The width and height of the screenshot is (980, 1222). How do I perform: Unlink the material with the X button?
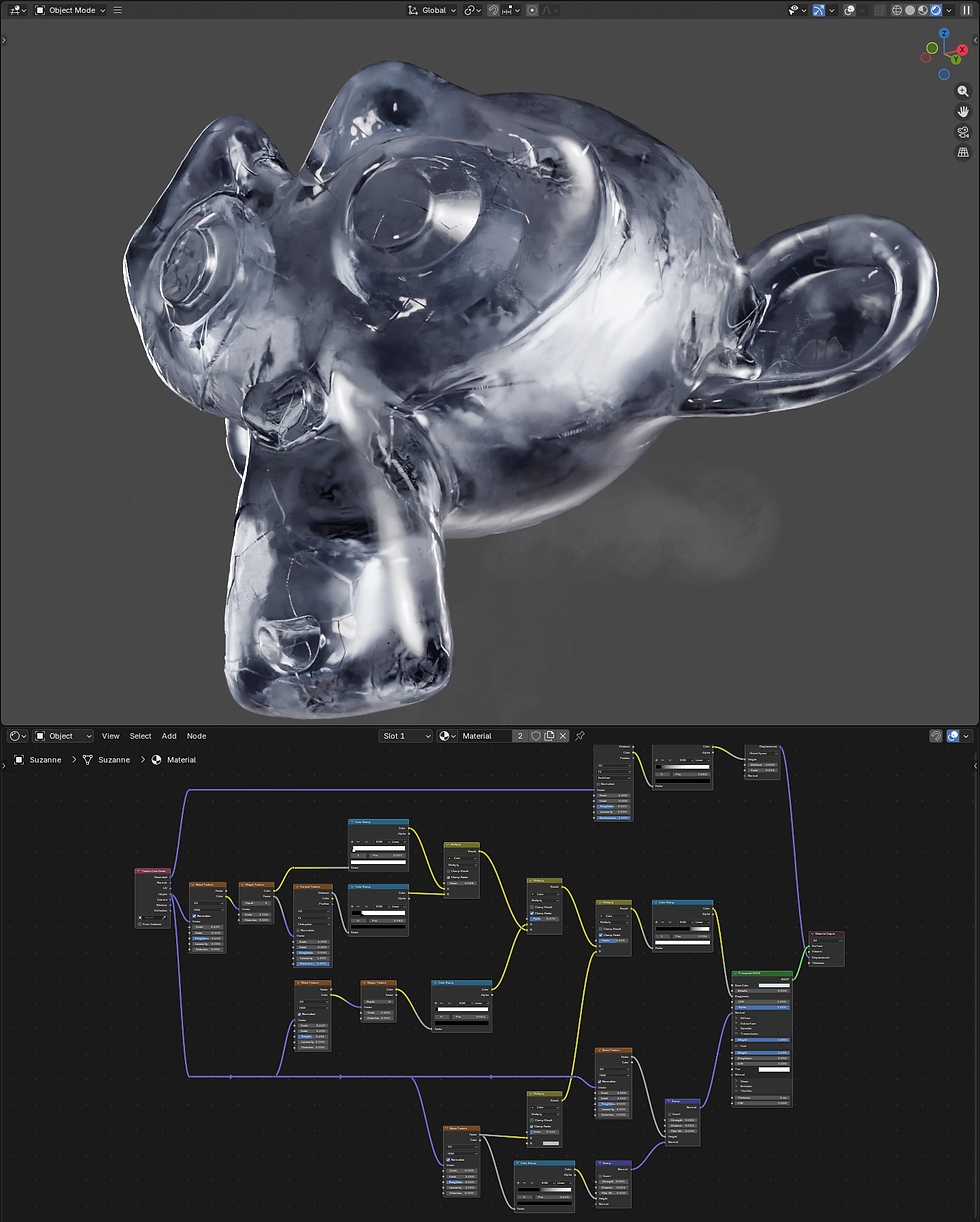coord(564,736)
